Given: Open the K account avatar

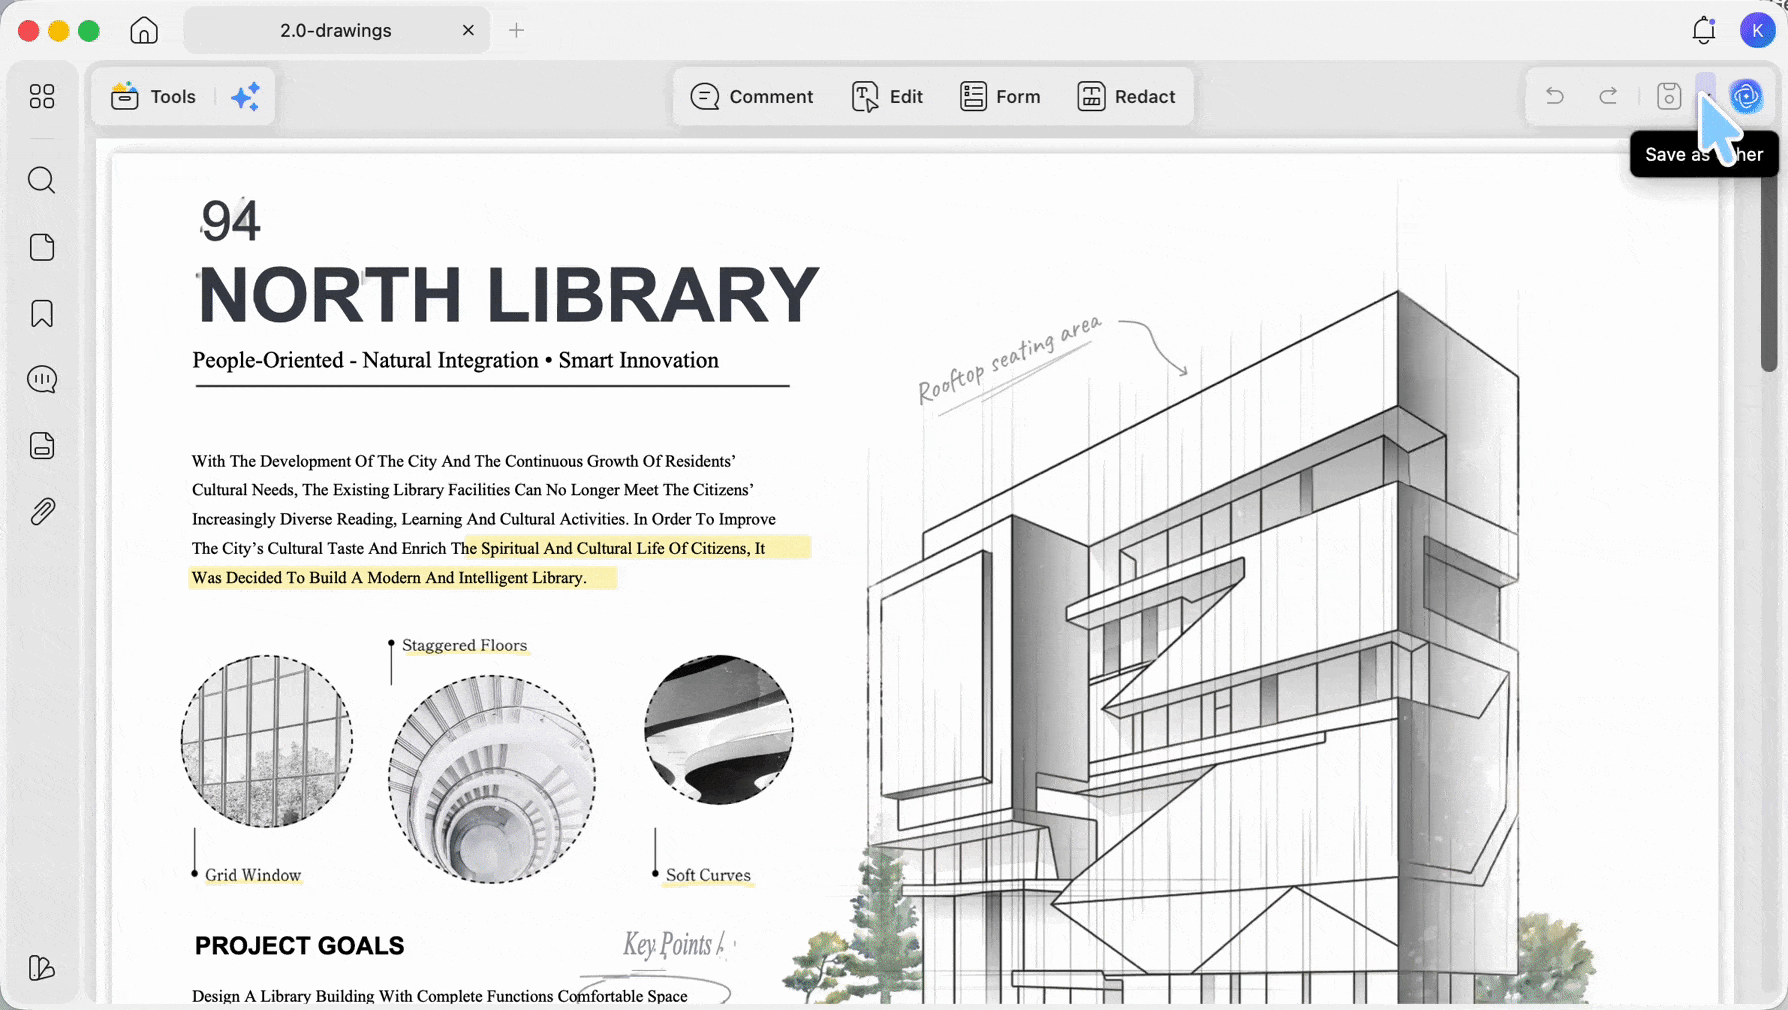Looking at the screenshot, I should click(x=1757, y=30).
